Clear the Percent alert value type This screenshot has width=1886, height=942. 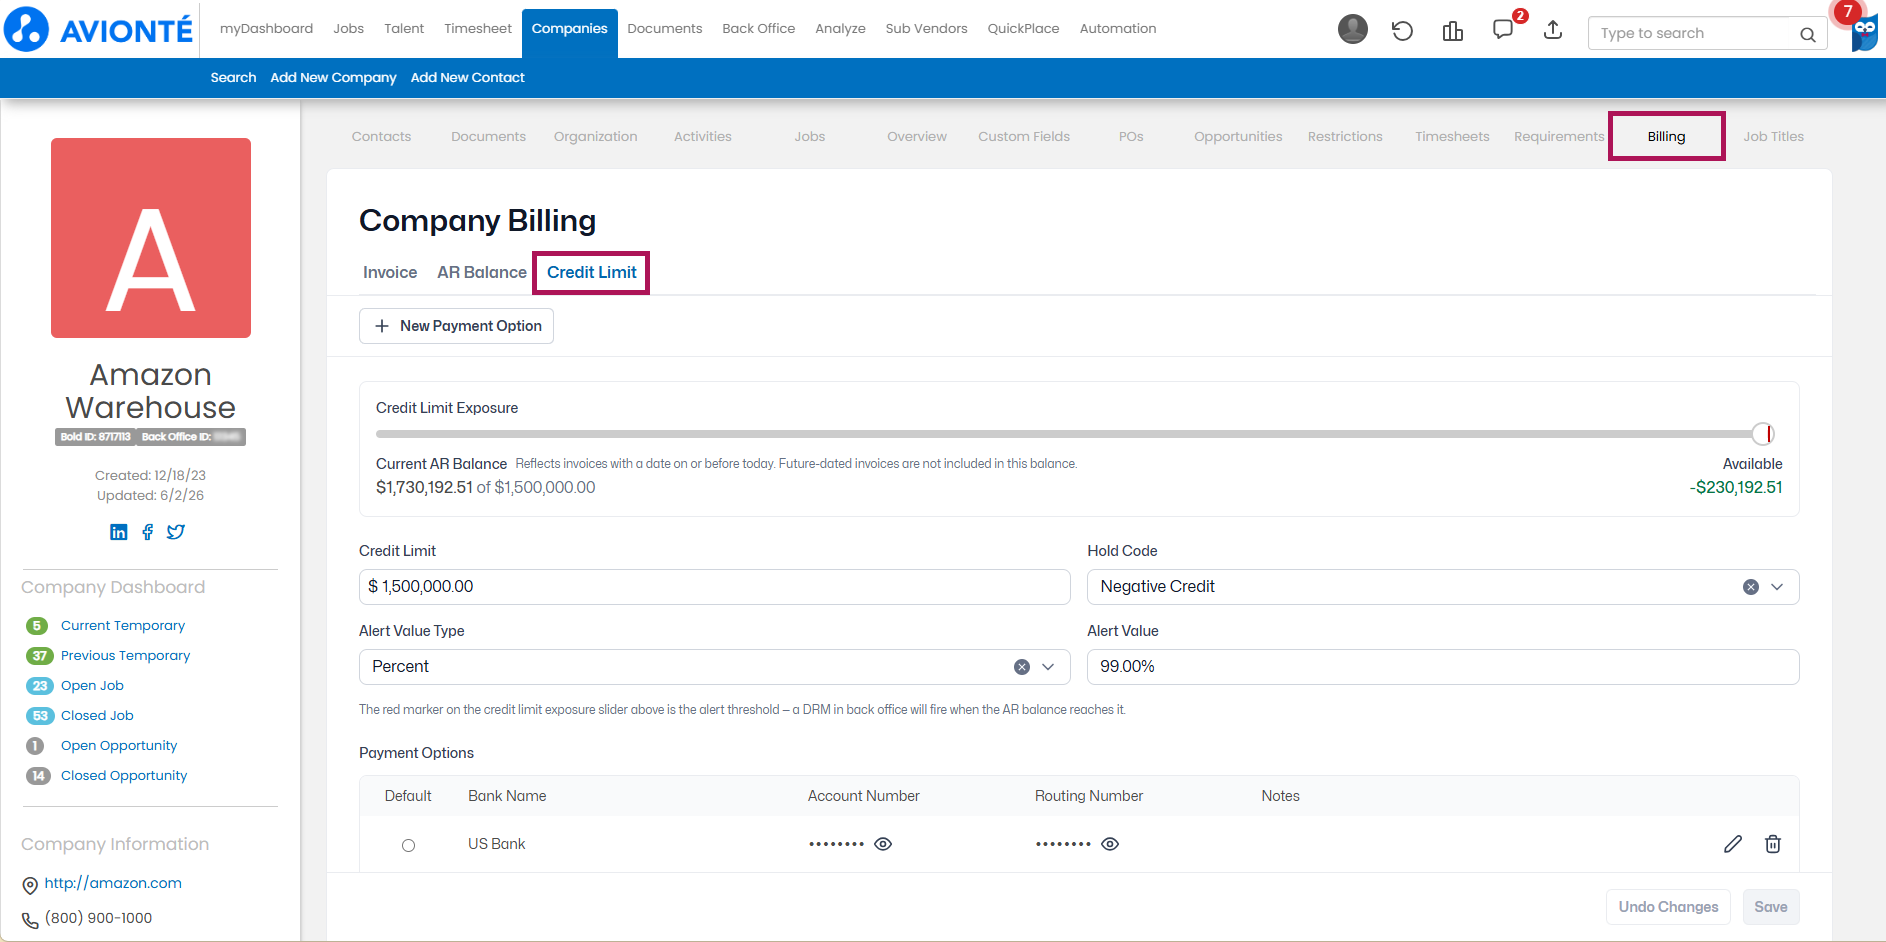pyautogui.click(x=1022, y=667)
